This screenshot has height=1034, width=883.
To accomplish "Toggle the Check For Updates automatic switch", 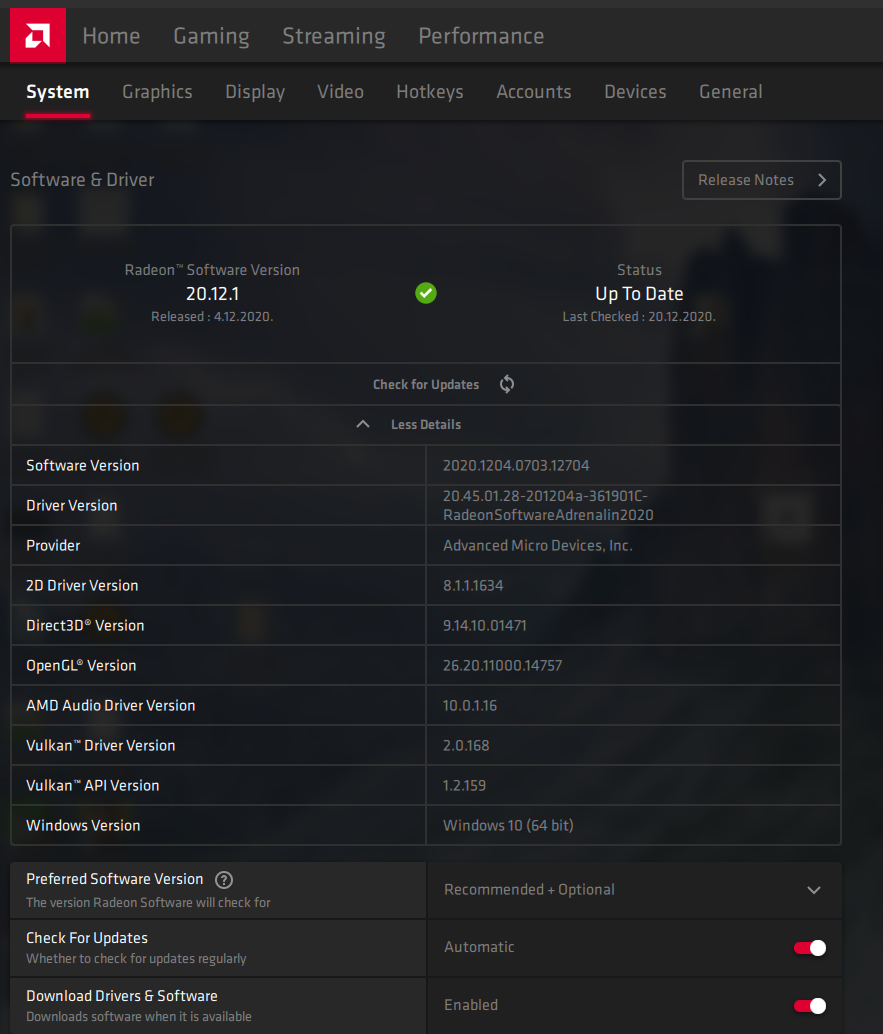I will point(810,948).
